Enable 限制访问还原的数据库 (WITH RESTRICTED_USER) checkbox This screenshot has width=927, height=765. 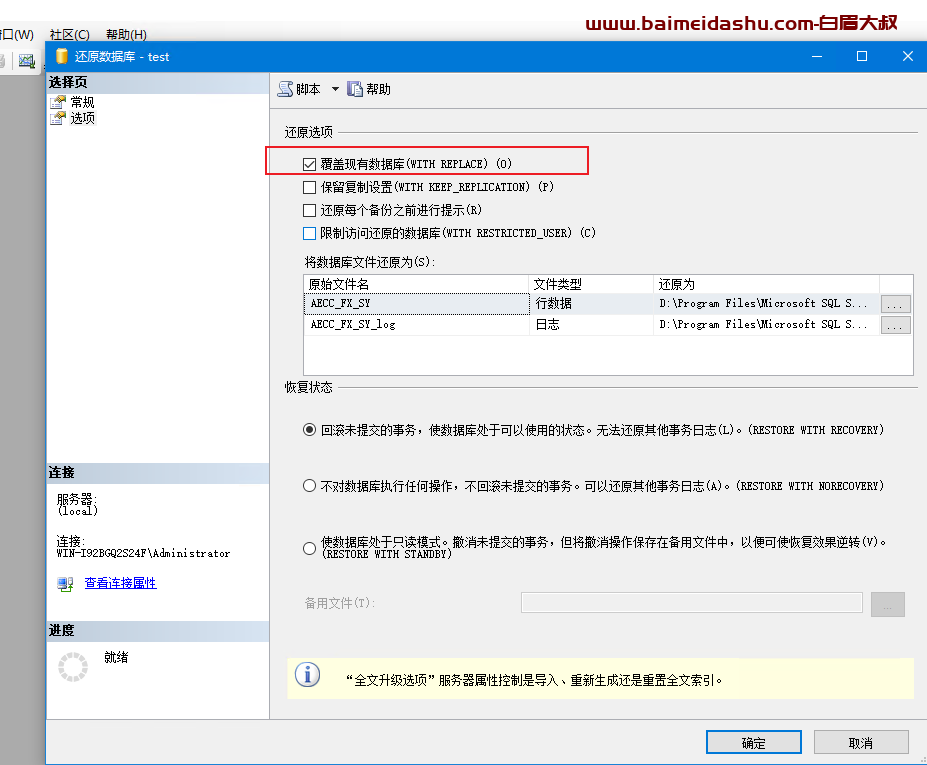pyautogui.click(x=310, y=233)
